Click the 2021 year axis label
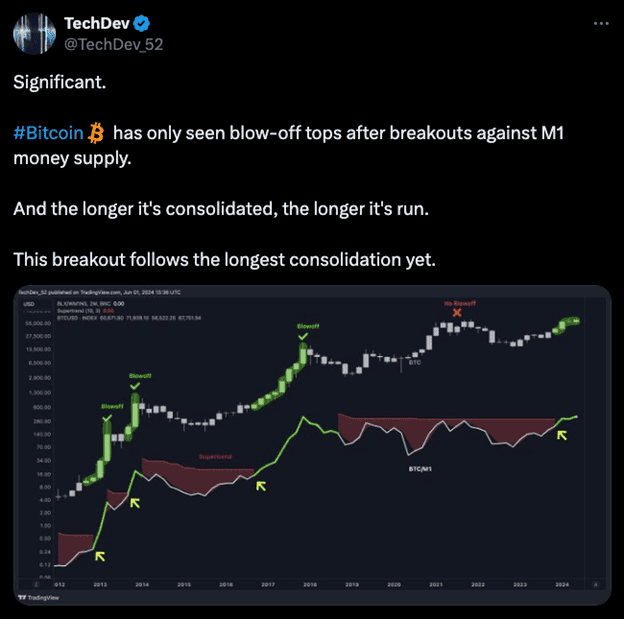The width and height of the screenshot is (624, 619). pyautogui.click(x=436, y=584)
